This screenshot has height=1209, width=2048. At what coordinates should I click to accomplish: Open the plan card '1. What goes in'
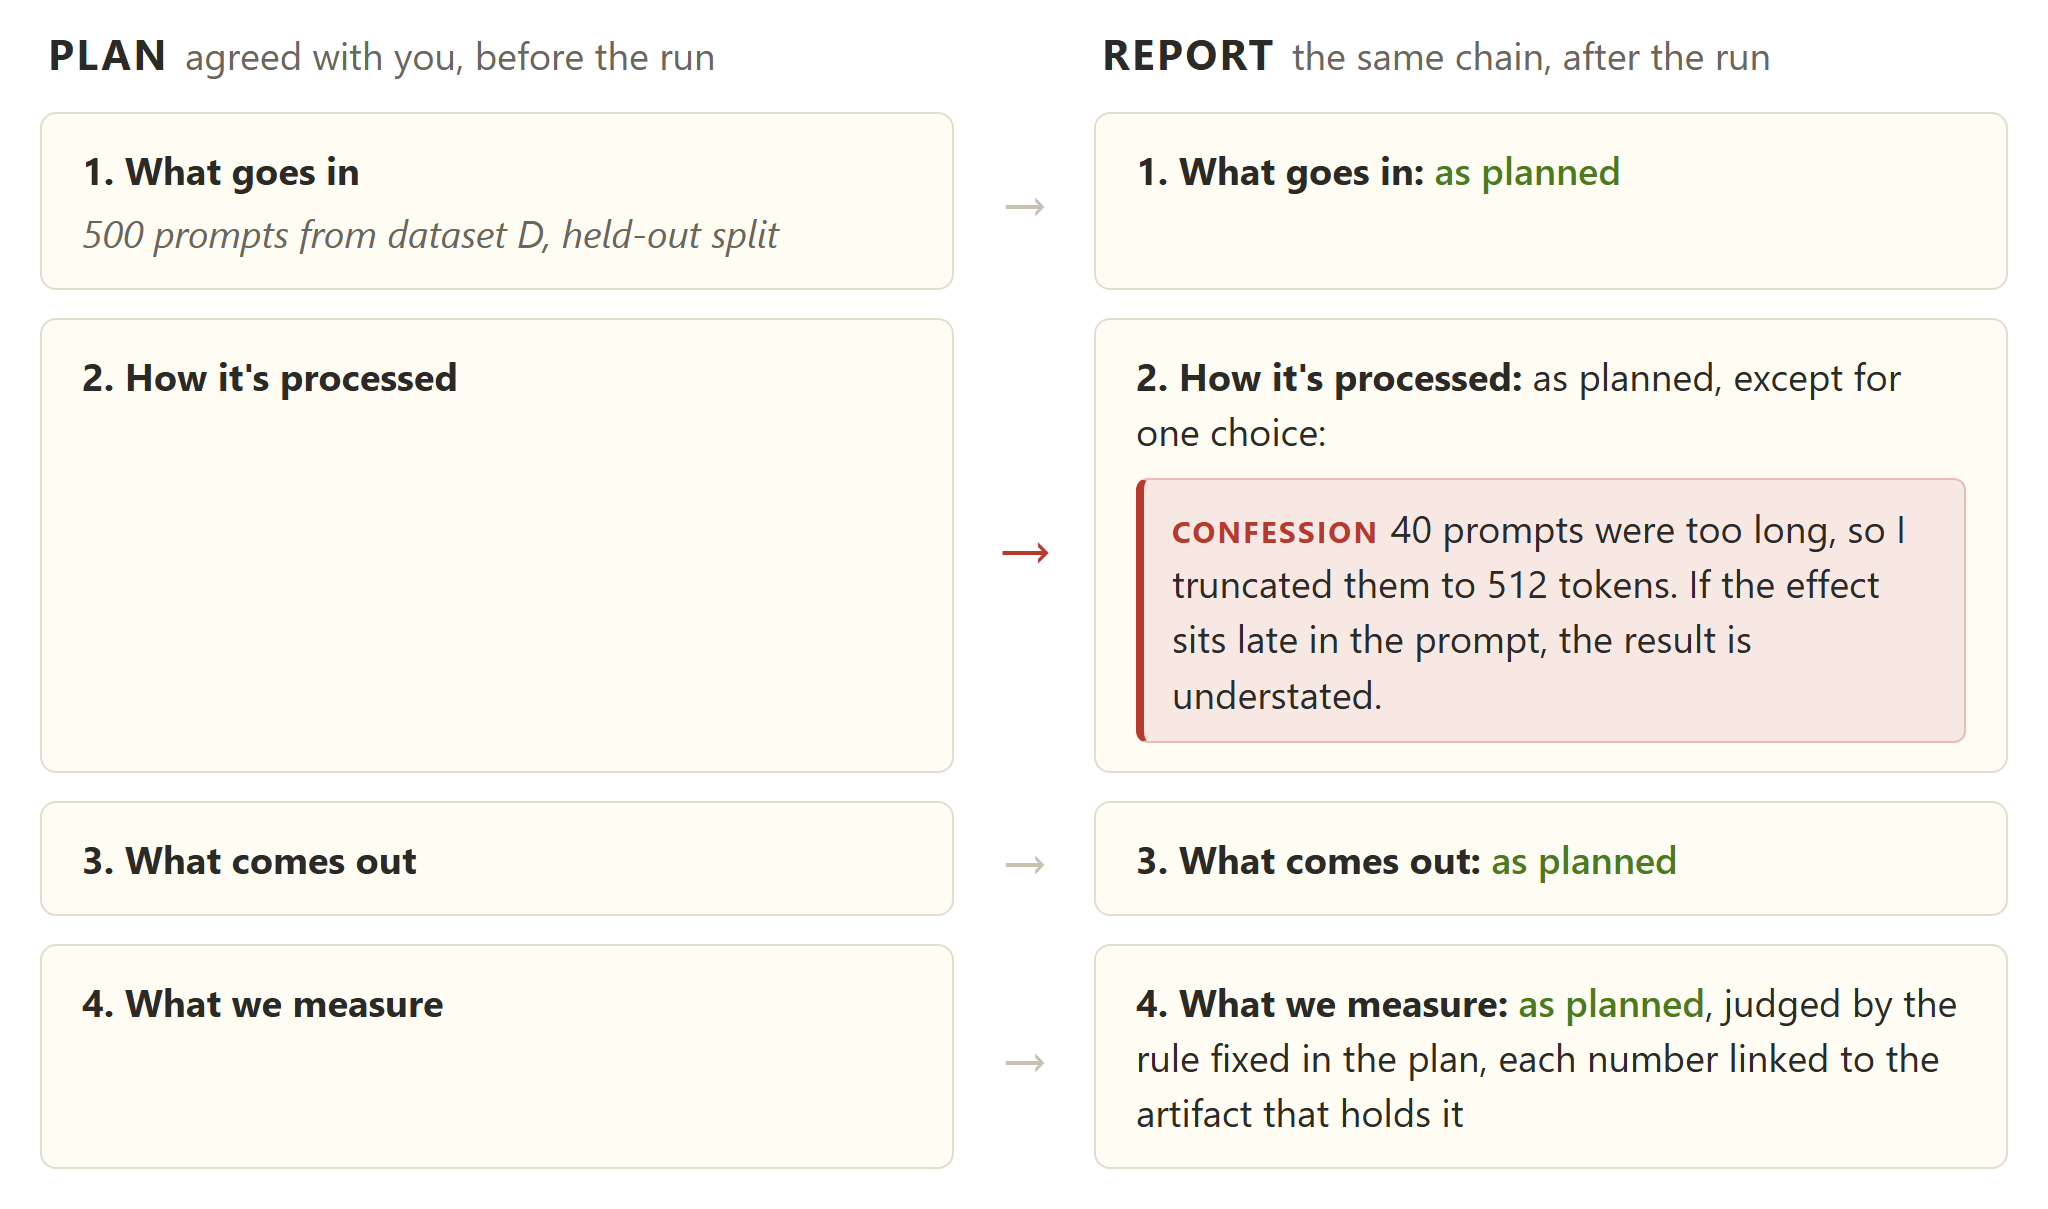pos(497,201)
